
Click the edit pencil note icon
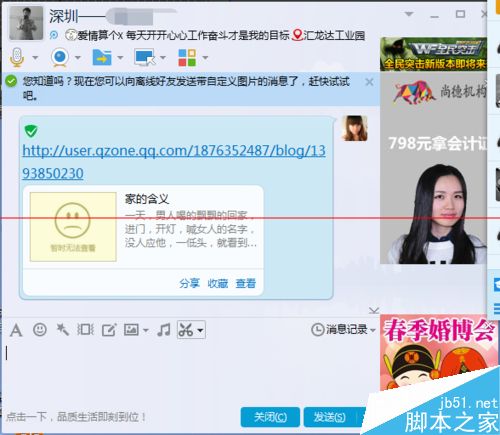click(109, 330)
